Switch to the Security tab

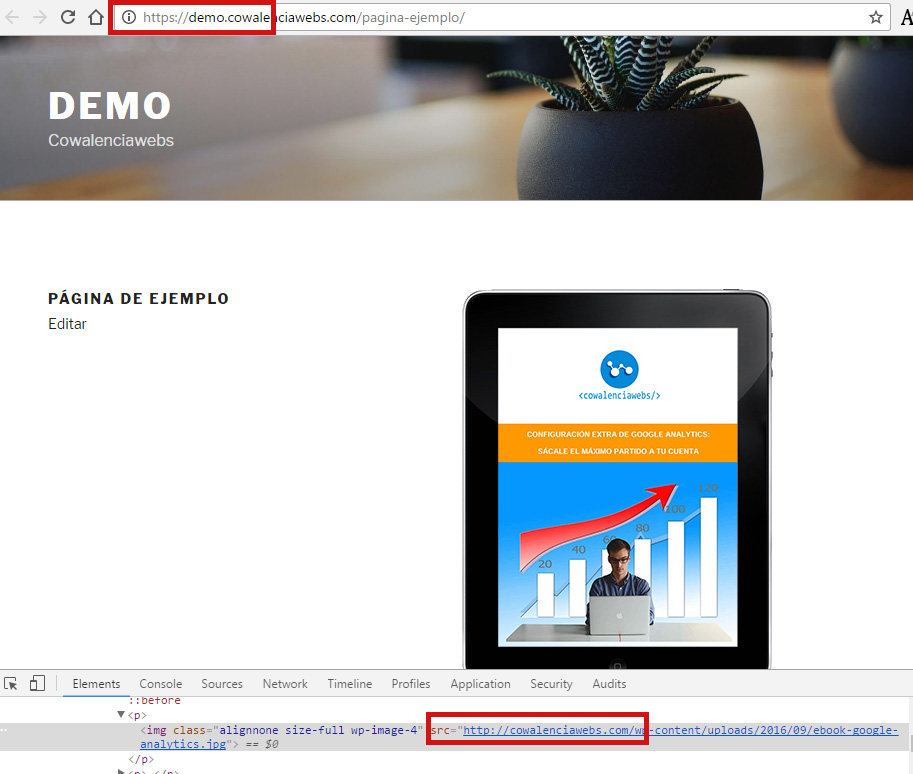tap(551, 684)
